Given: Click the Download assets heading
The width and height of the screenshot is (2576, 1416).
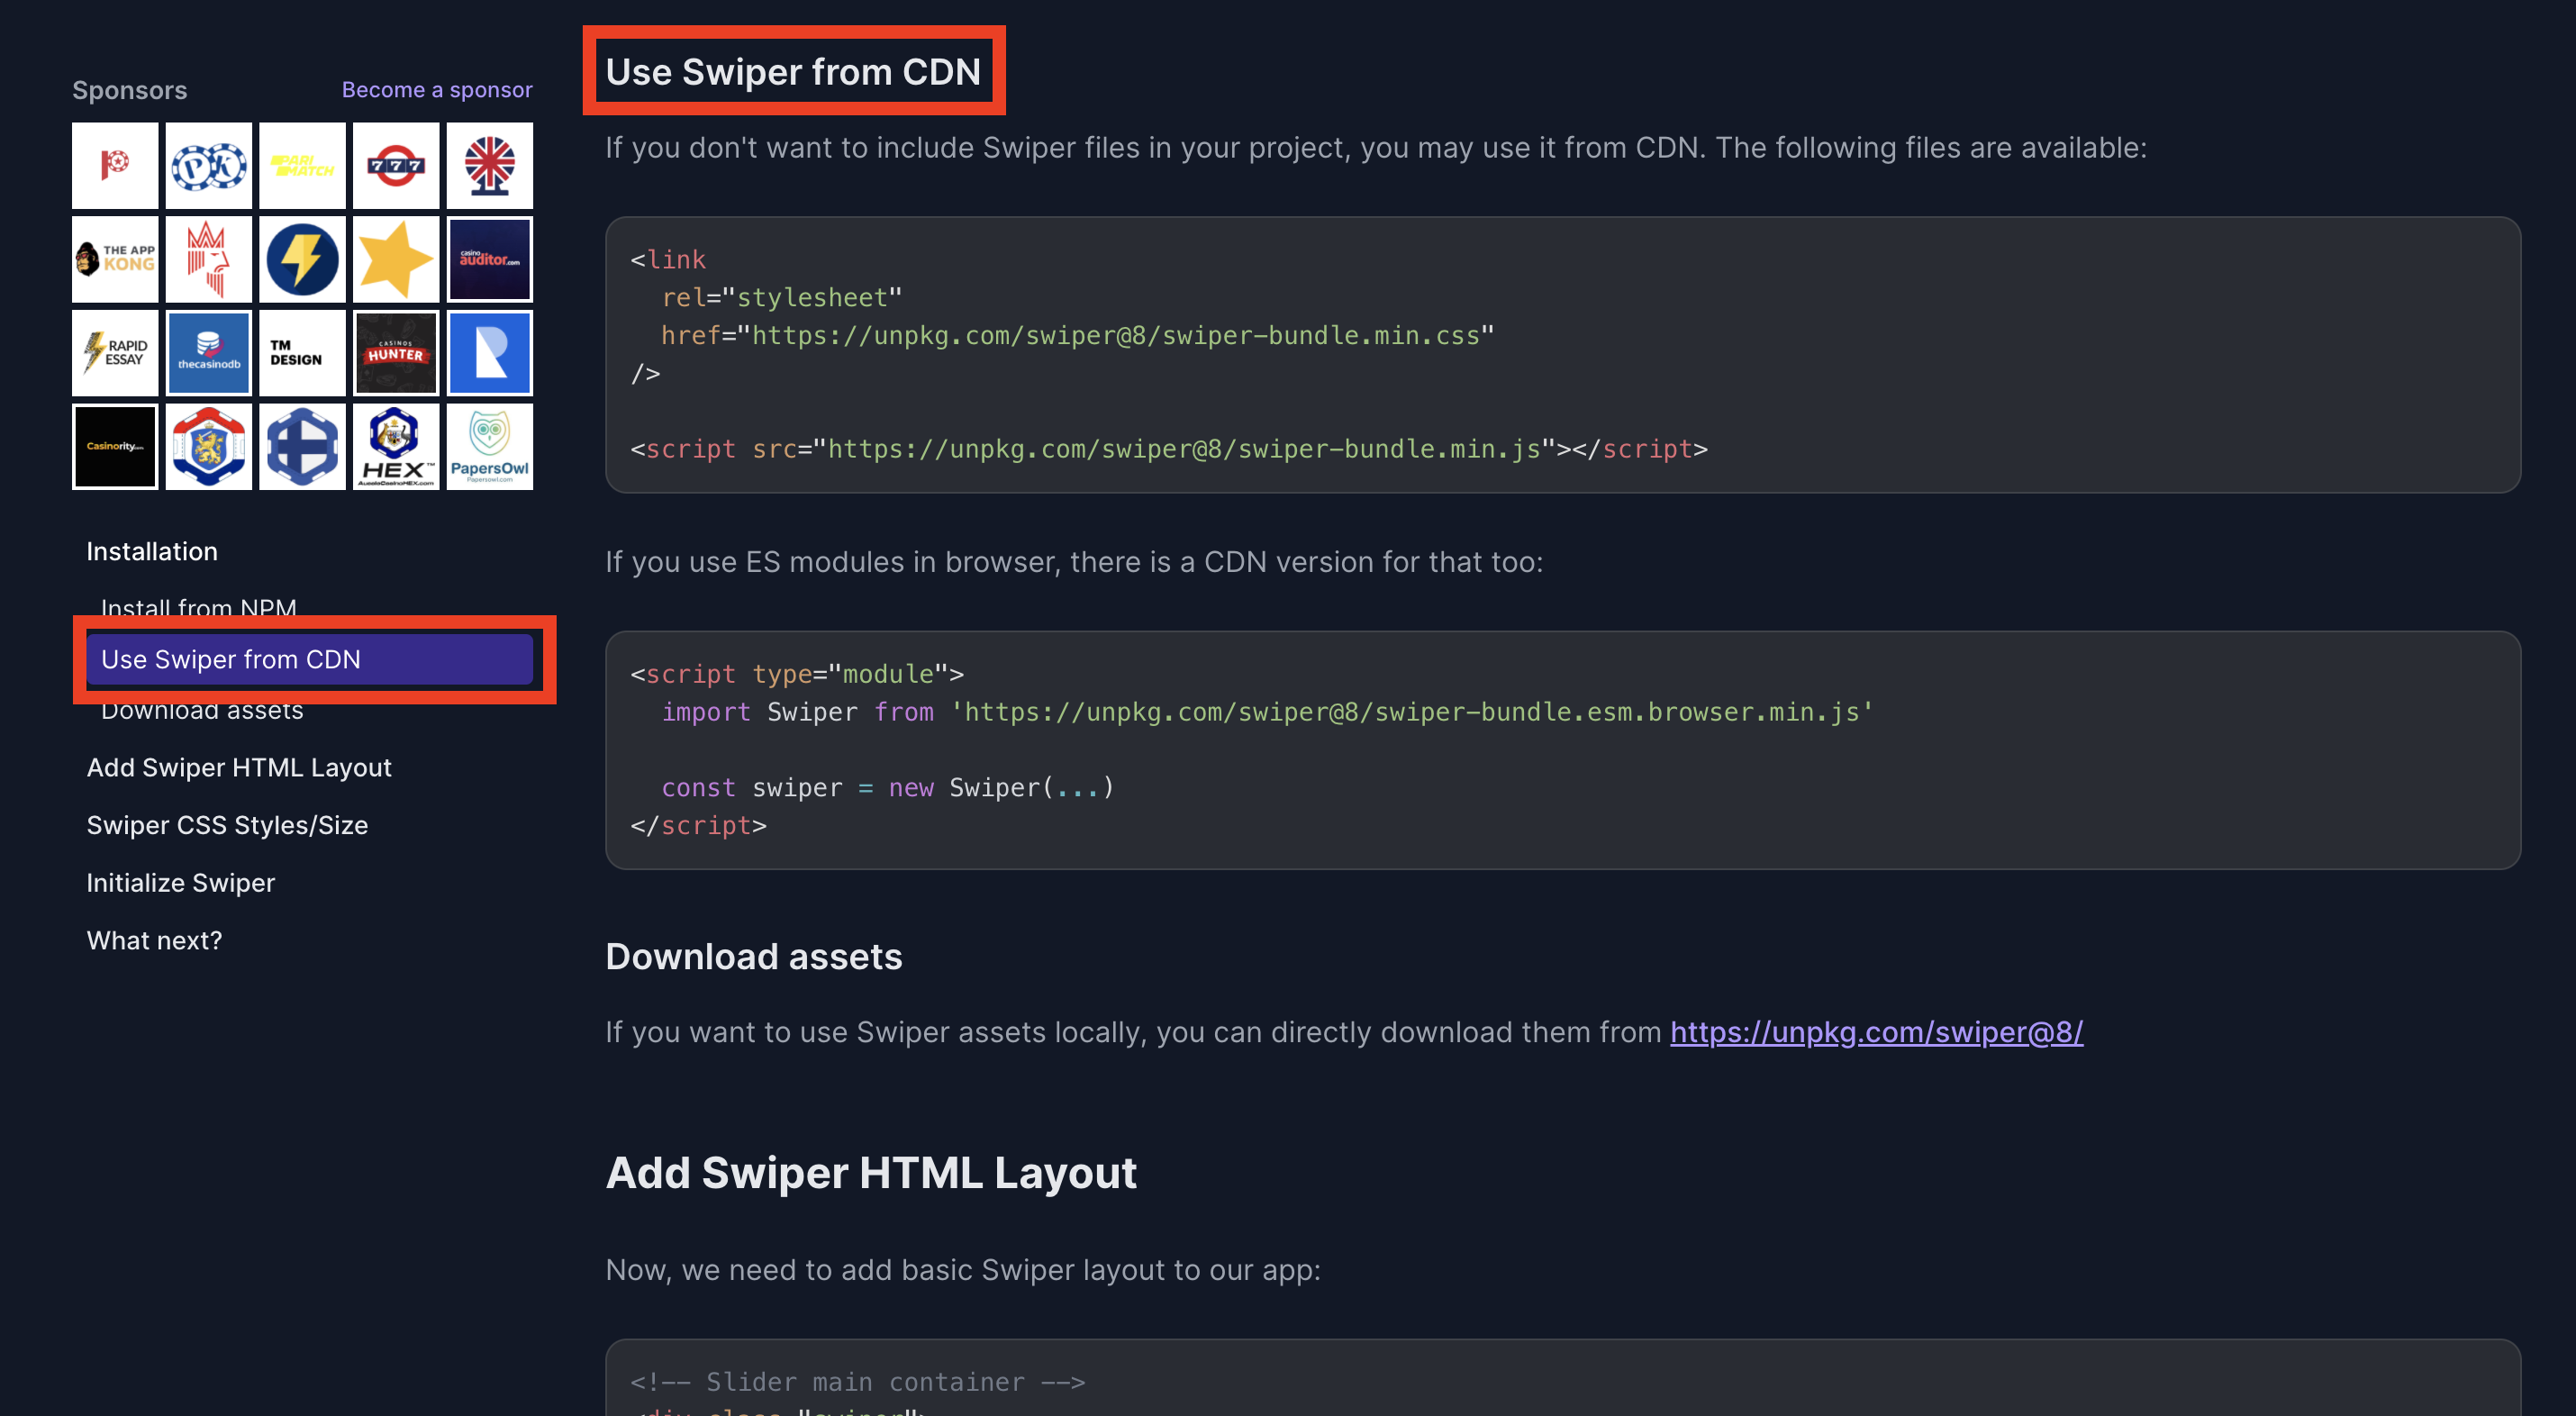Looking at the screenshot, I should tap(753, 957).
